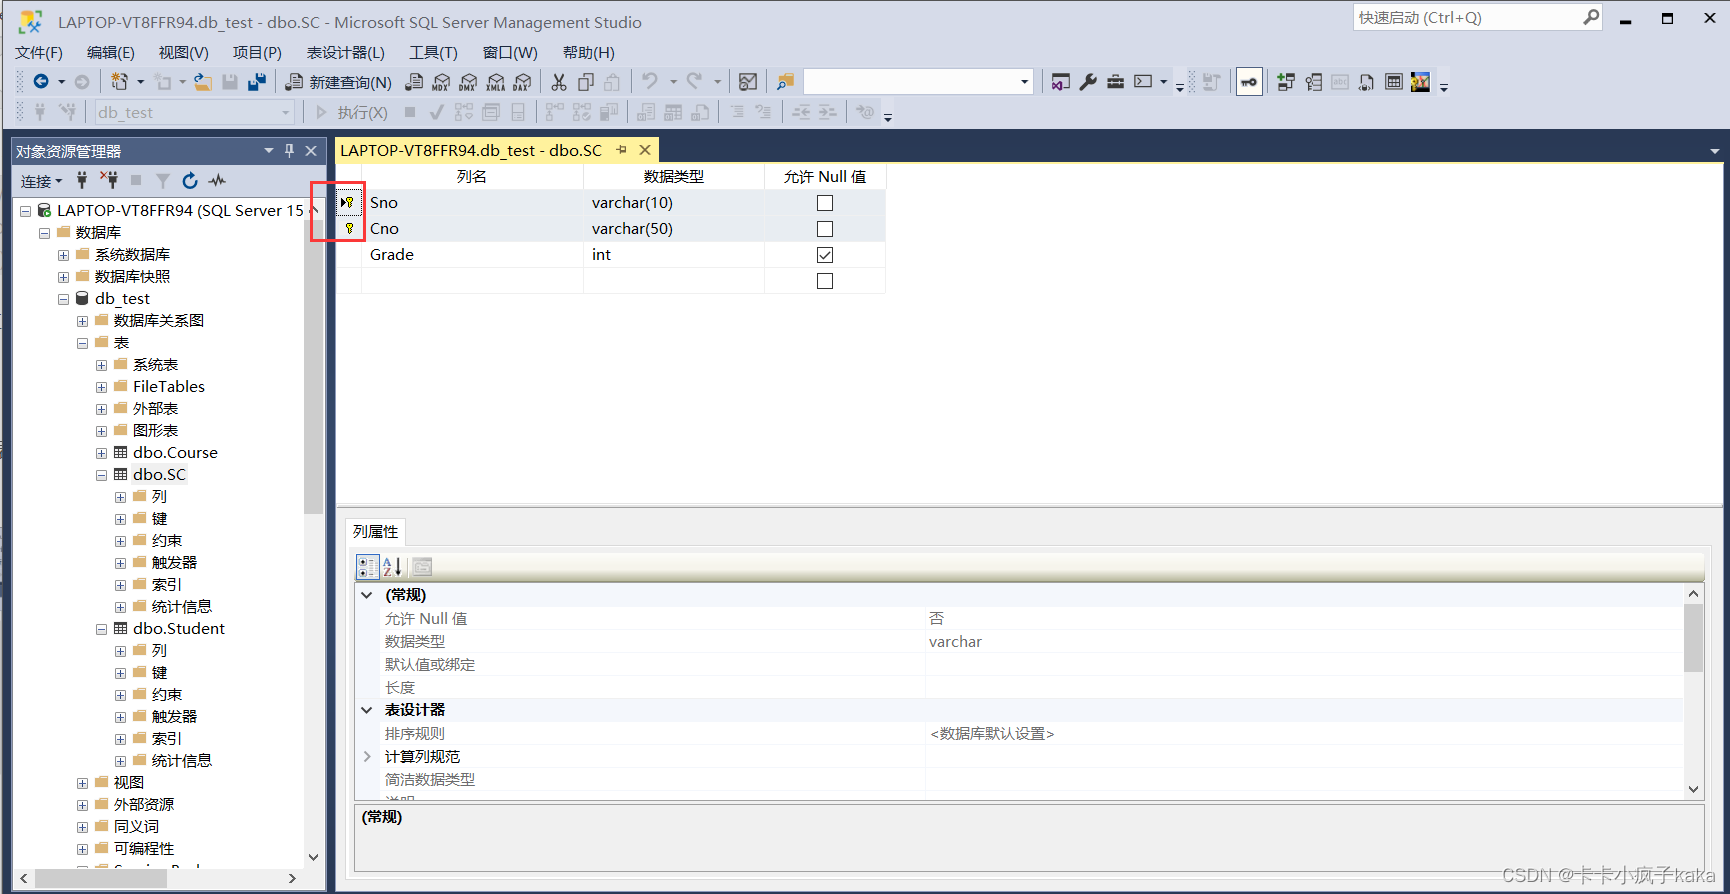This screenshot has width=1730, height=894.
Task: Open file using the folder icon
Action: tap(203, 82)
